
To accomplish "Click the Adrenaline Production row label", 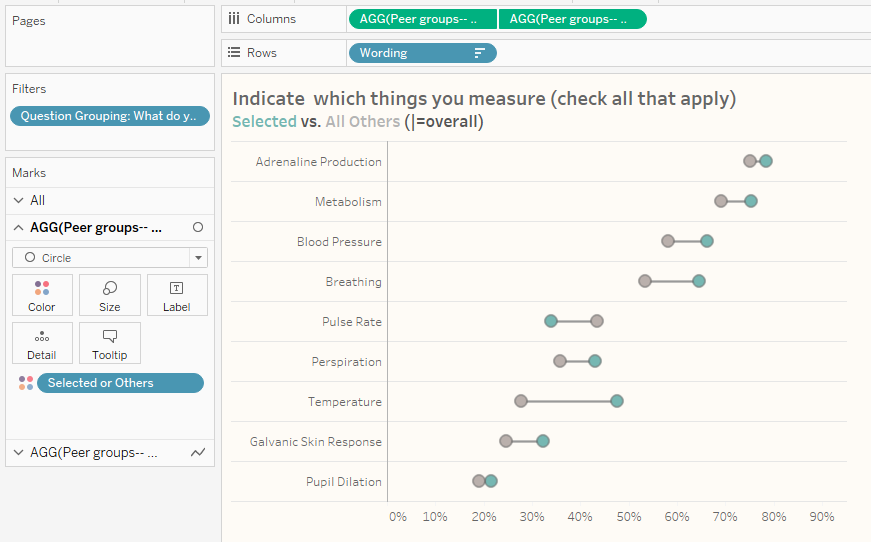I will tap(318, 162).
